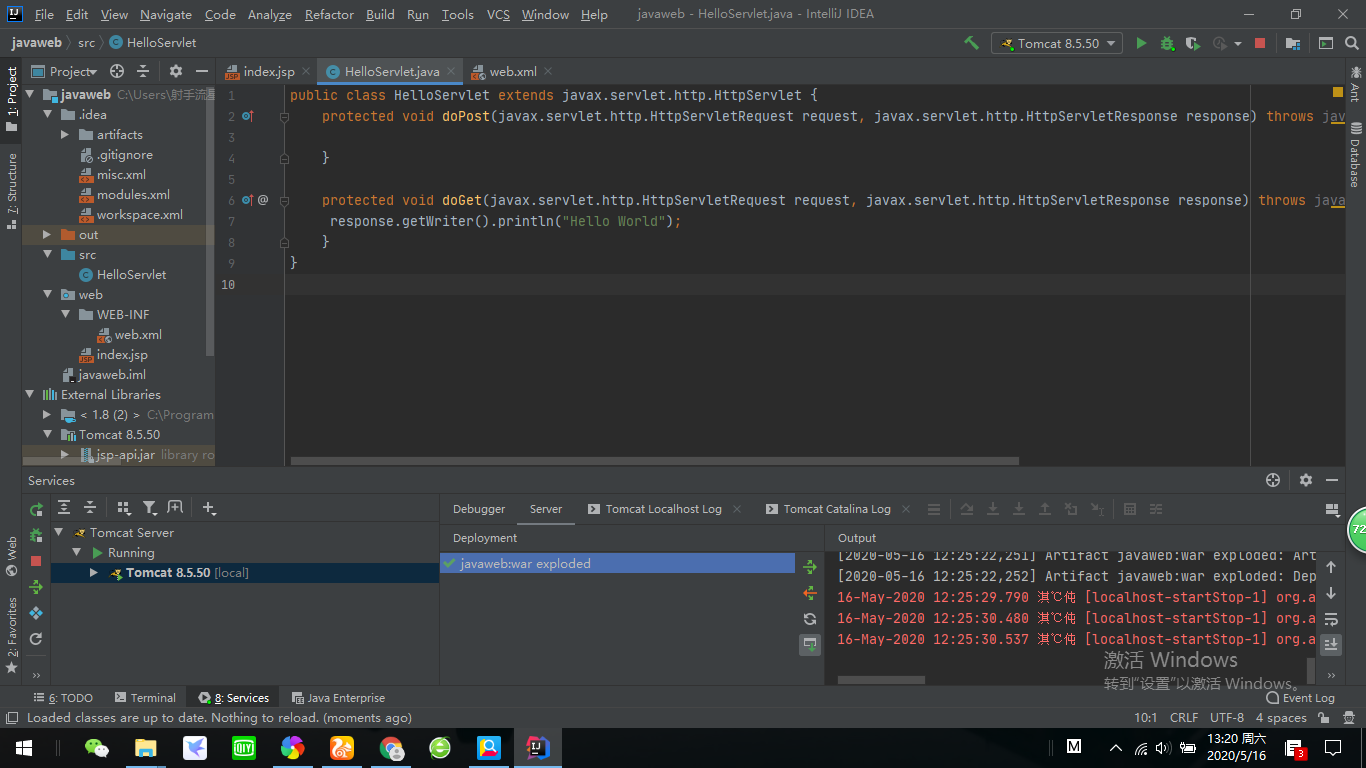Collapse the Tomcat Server node in Services

[x=59, y=533]
